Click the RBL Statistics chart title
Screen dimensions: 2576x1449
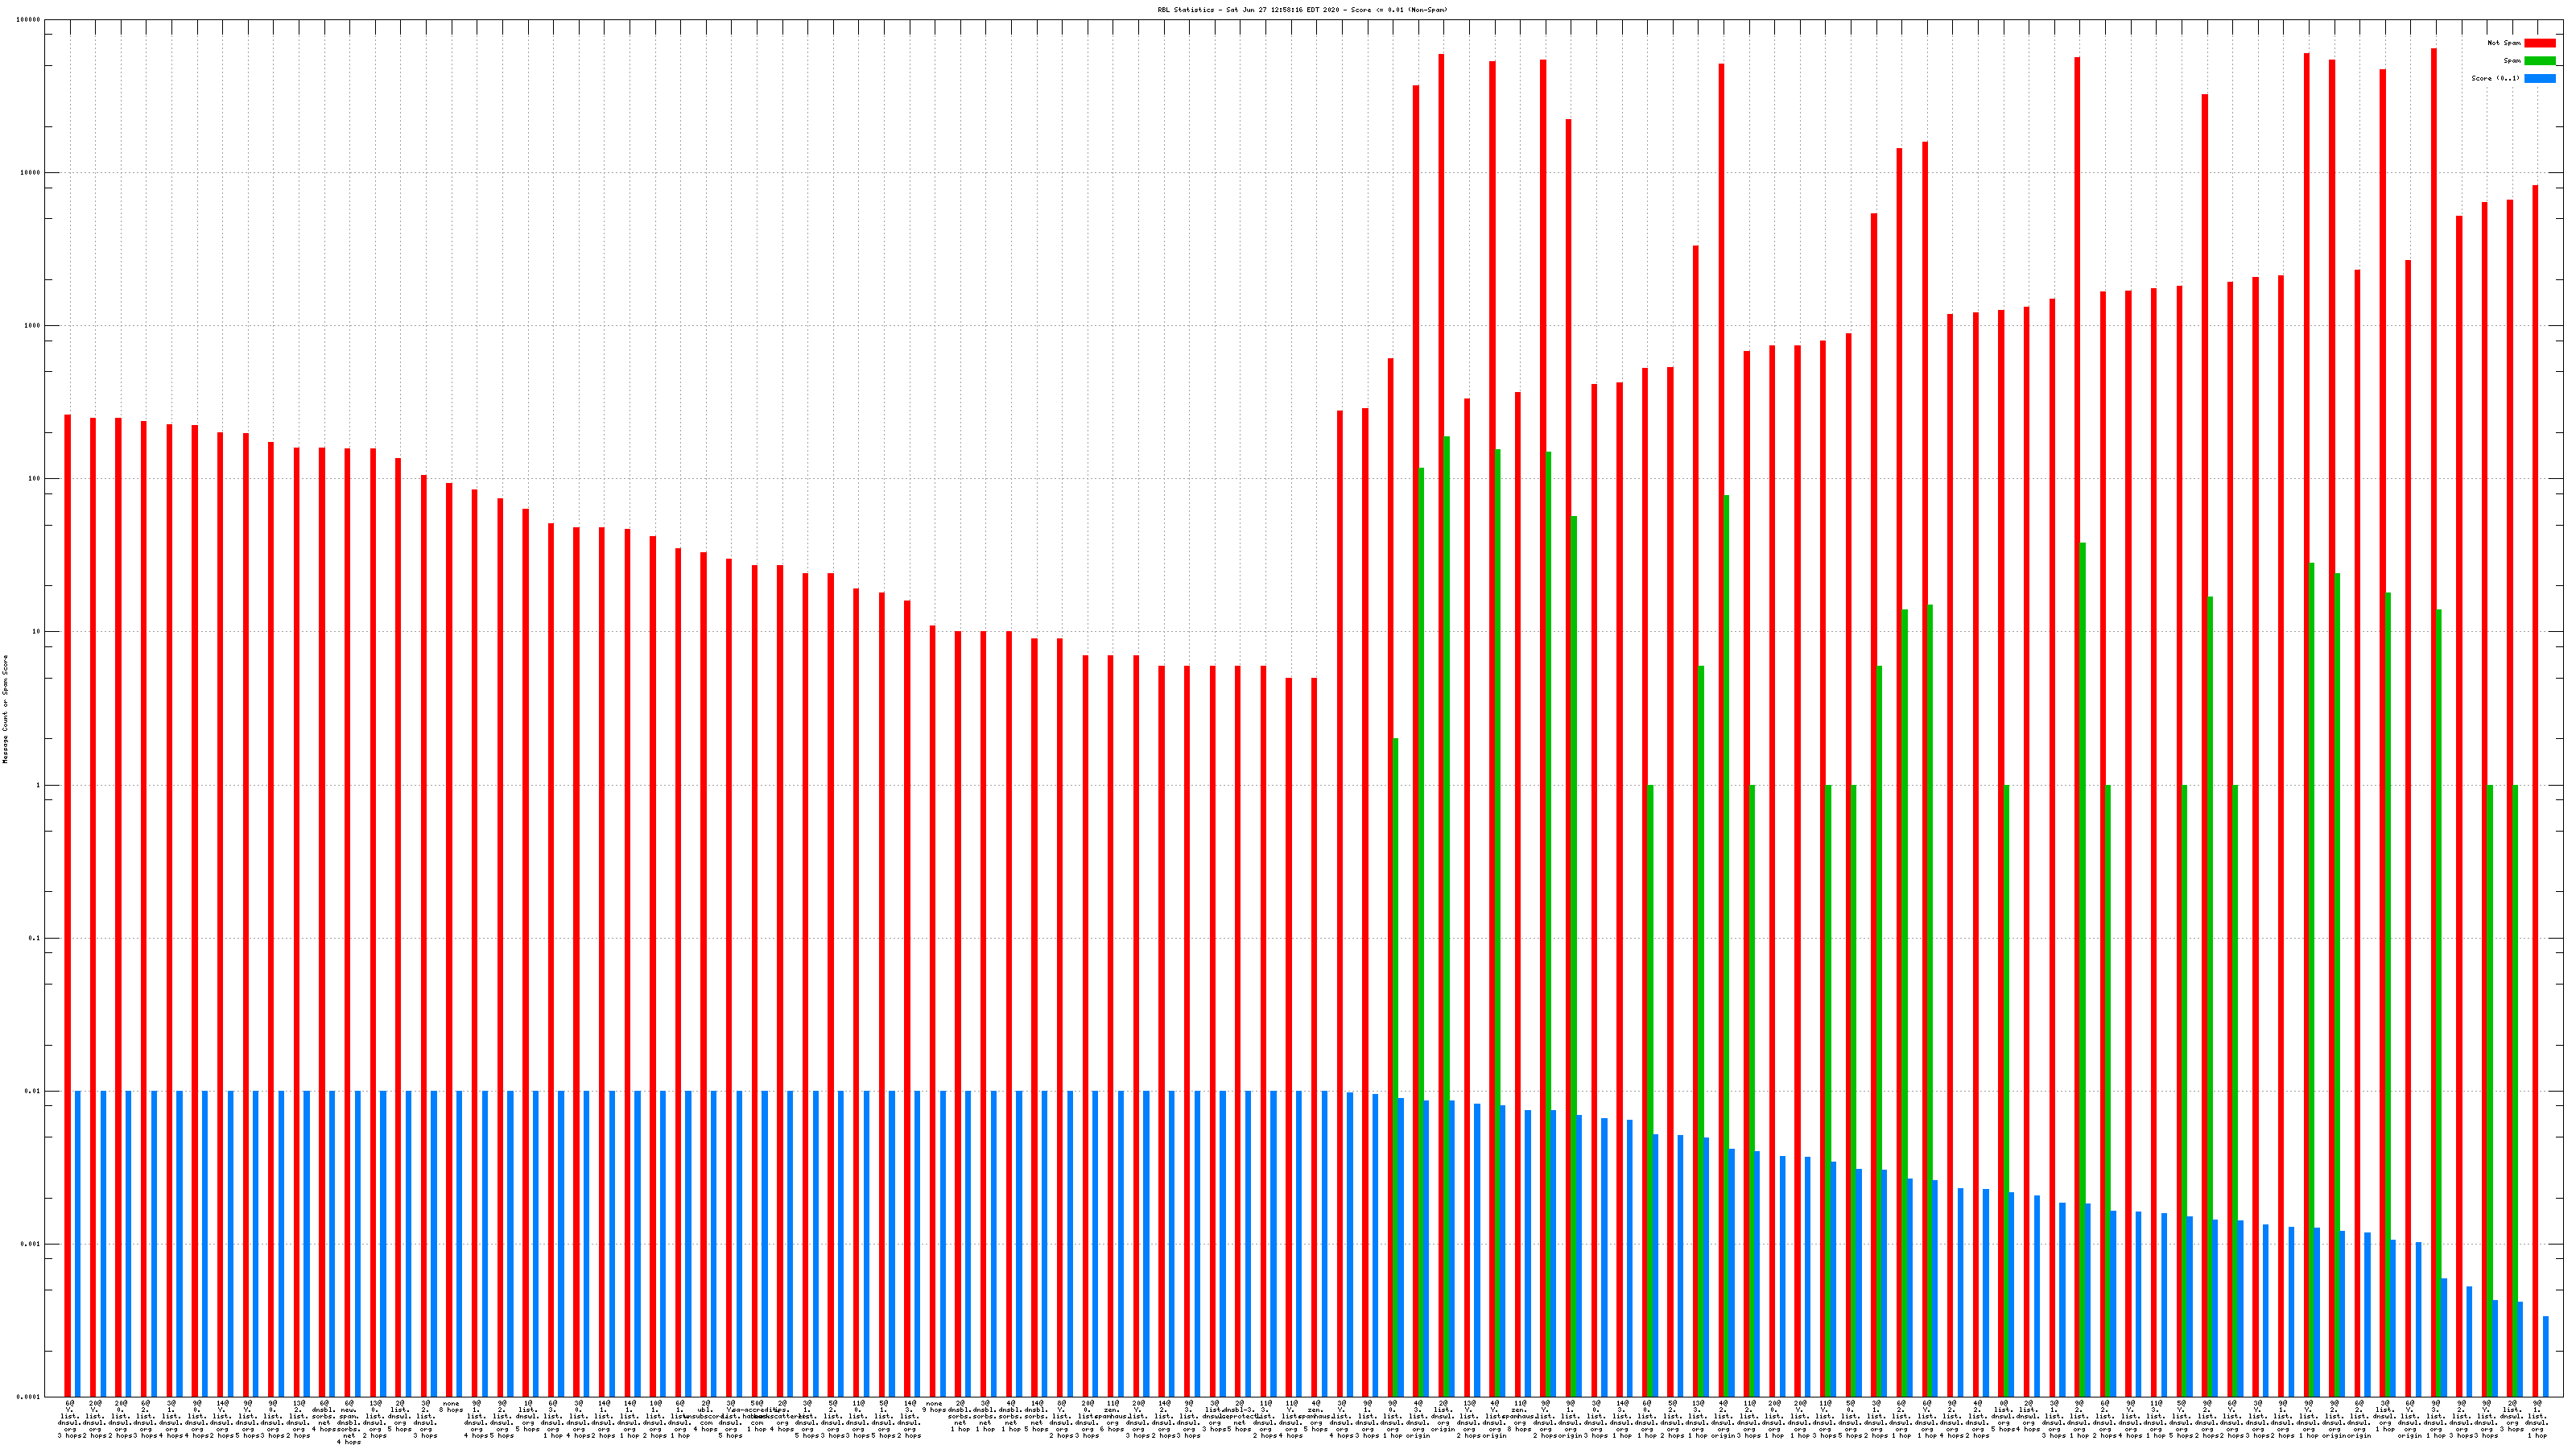pyautogui.click(x=1301, y=10)
